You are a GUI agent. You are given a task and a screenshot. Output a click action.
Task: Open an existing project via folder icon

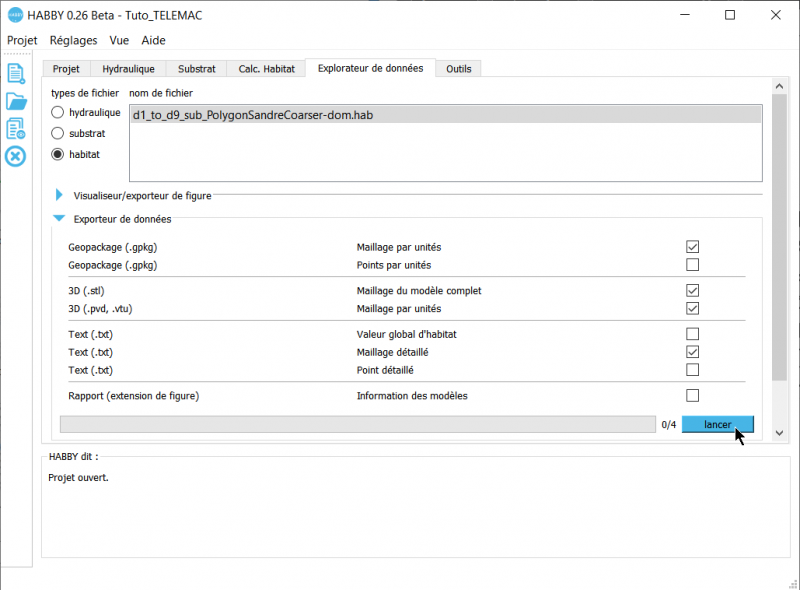(x=15, y=99)
